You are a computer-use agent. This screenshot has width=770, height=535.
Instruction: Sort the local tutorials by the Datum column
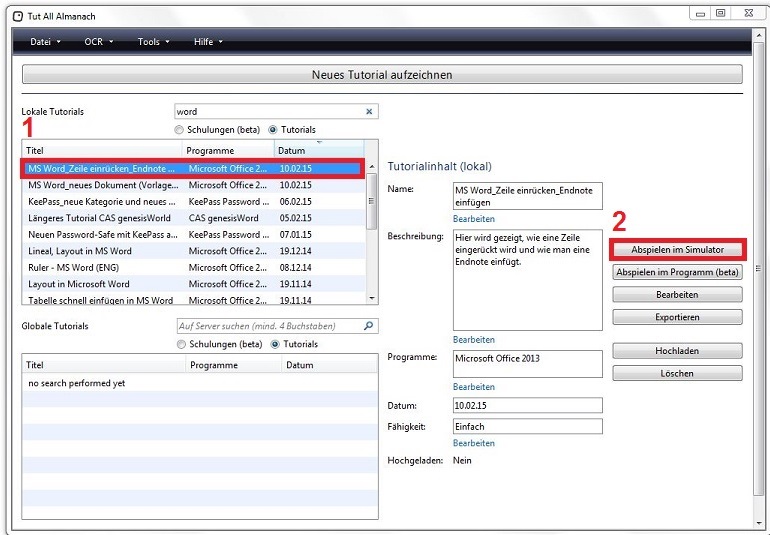point(320,150)
